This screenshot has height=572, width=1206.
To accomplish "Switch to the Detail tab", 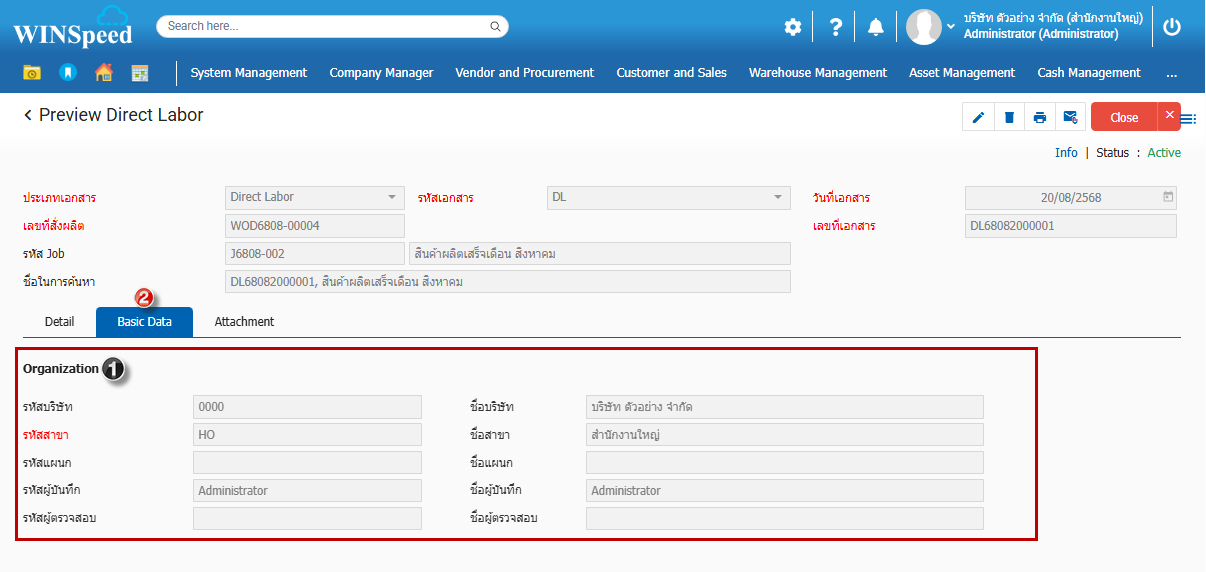I will (60, 322).
